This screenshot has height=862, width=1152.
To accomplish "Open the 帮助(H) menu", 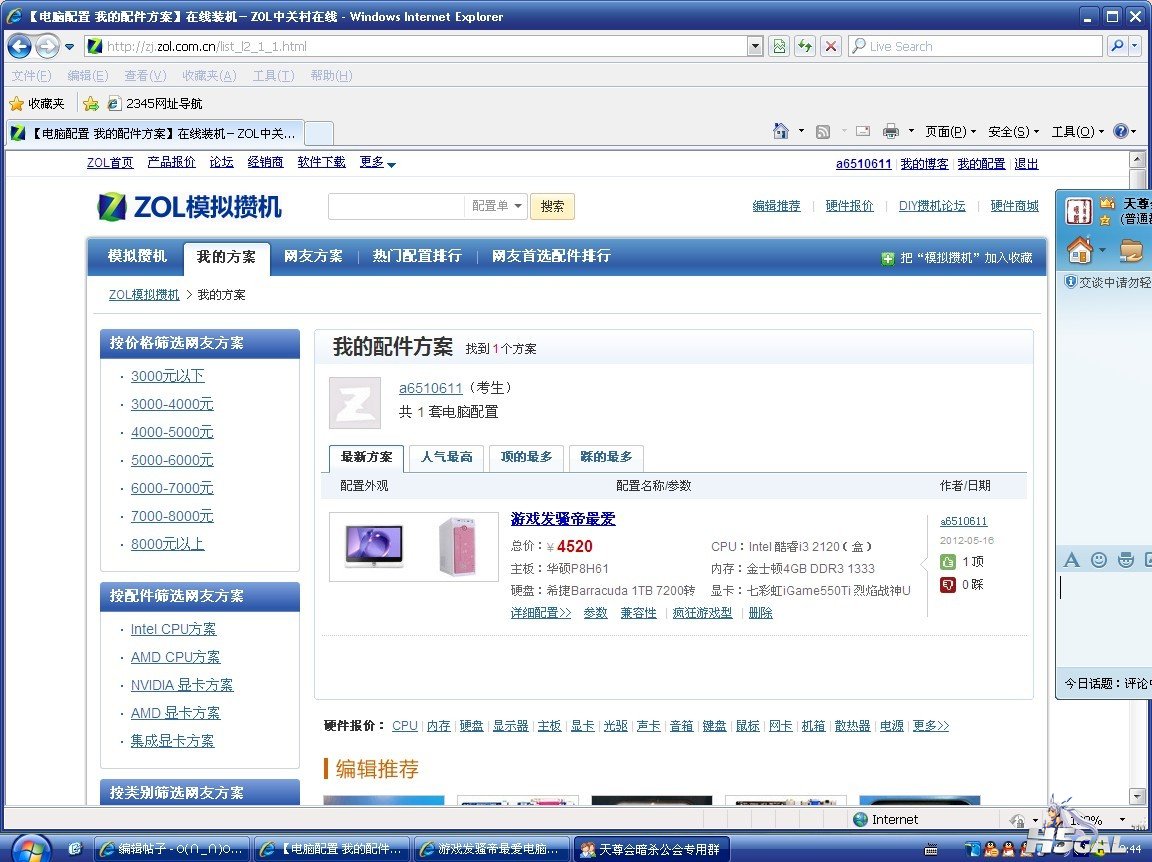I will 331,76.
